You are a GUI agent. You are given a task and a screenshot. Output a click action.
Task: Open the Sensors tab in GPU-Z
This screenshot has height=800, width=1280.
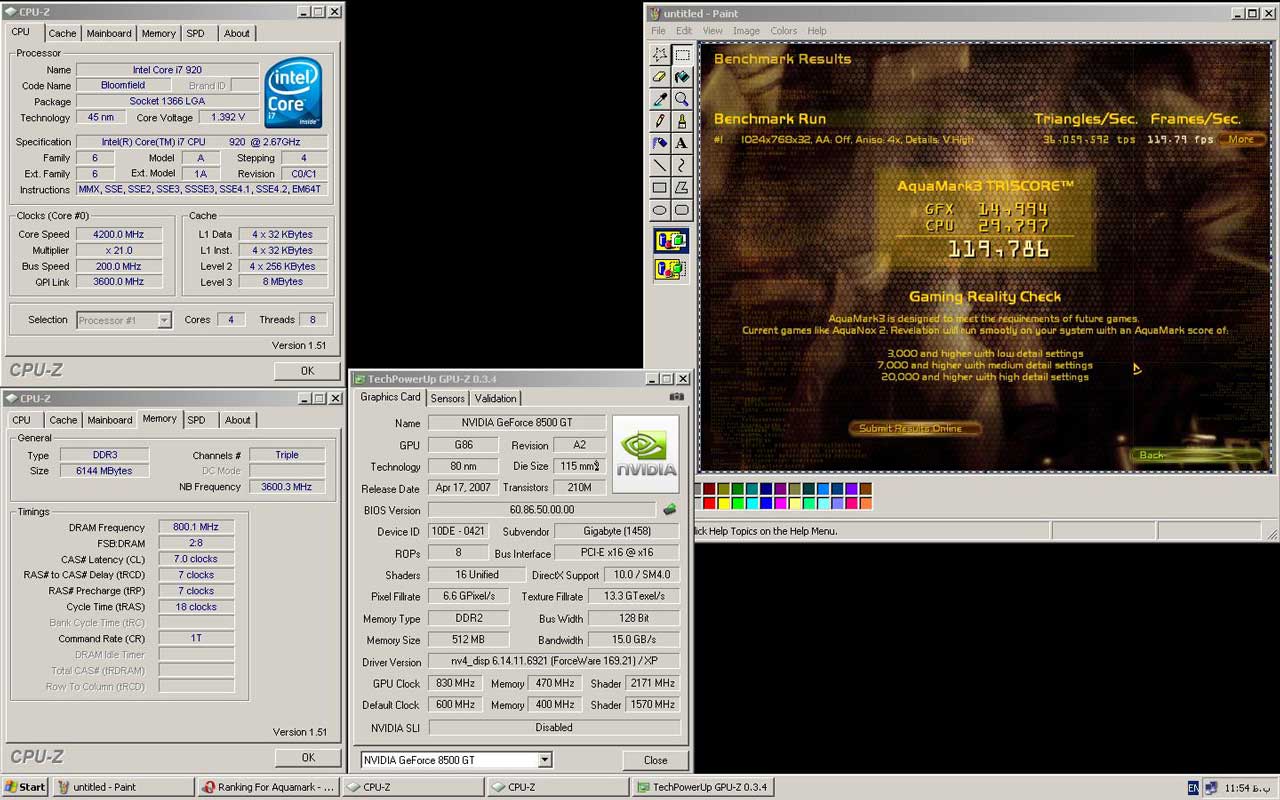tap(447, 399)
